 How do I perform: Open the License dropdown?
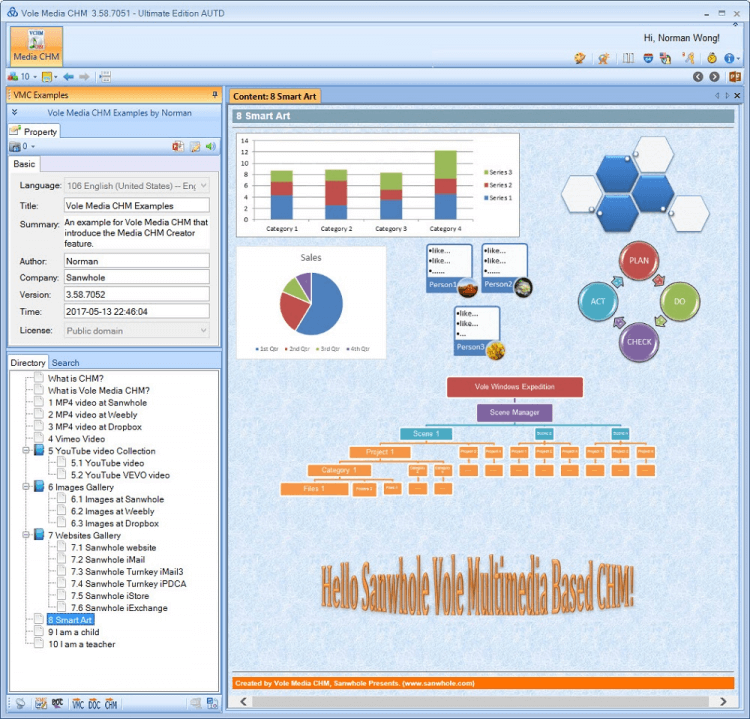pyautogui.click(x=137, y=331)
